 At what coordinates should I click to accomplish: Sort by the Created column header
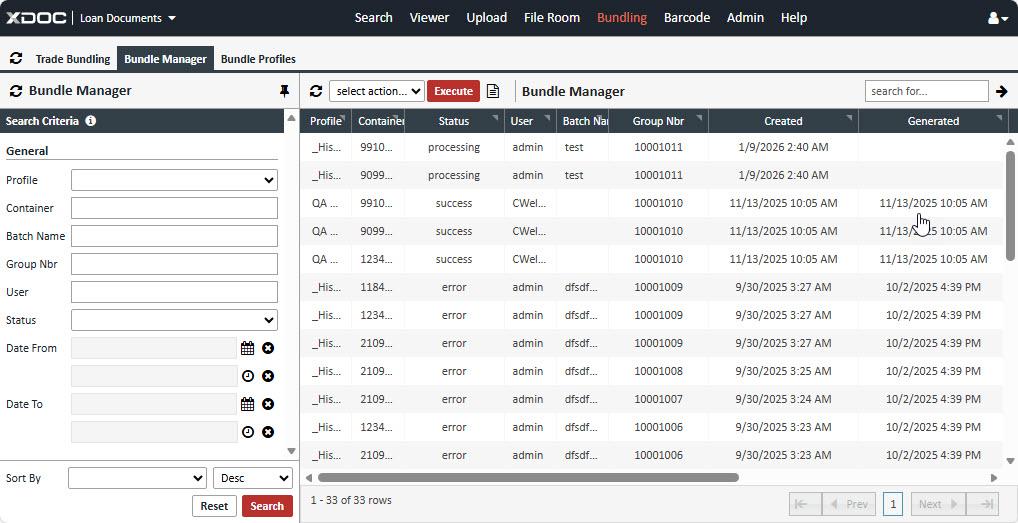pyautogui.click(x=782, y=121)
